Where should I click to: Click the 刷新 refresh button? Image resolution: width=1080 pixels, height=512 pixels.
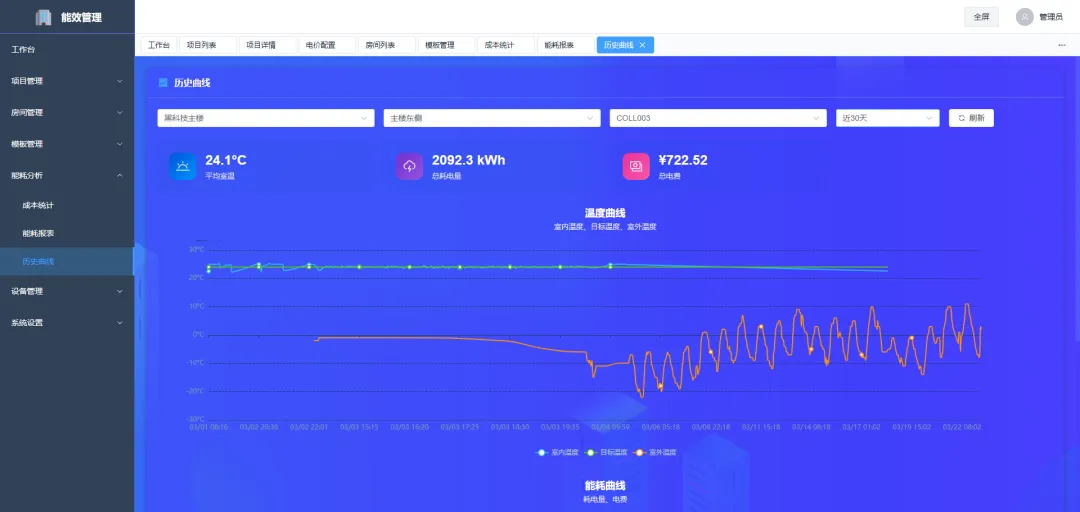(971, 118)
